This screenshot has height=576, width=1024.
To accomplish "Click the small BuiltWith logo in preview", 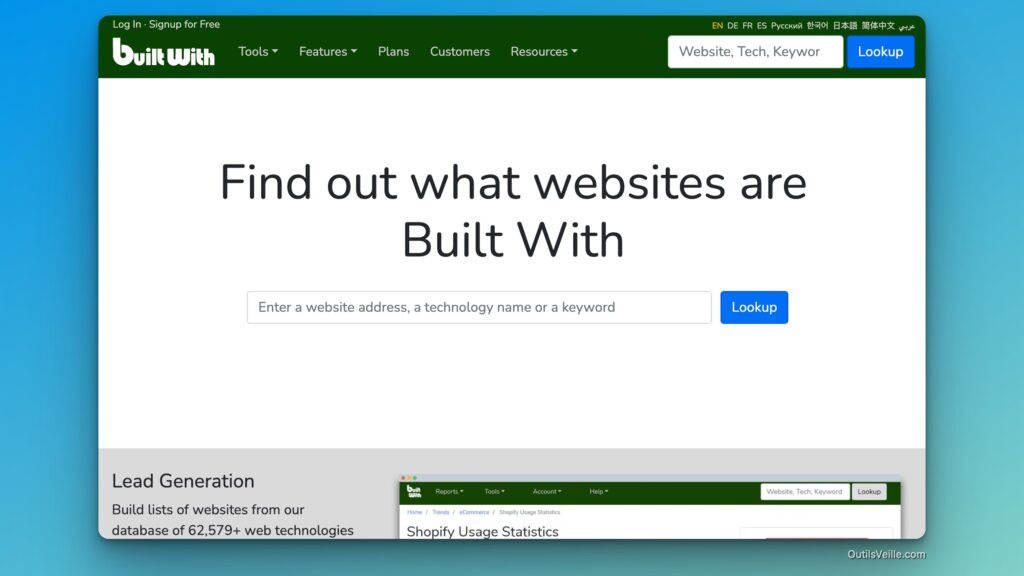I will [414, 491].
